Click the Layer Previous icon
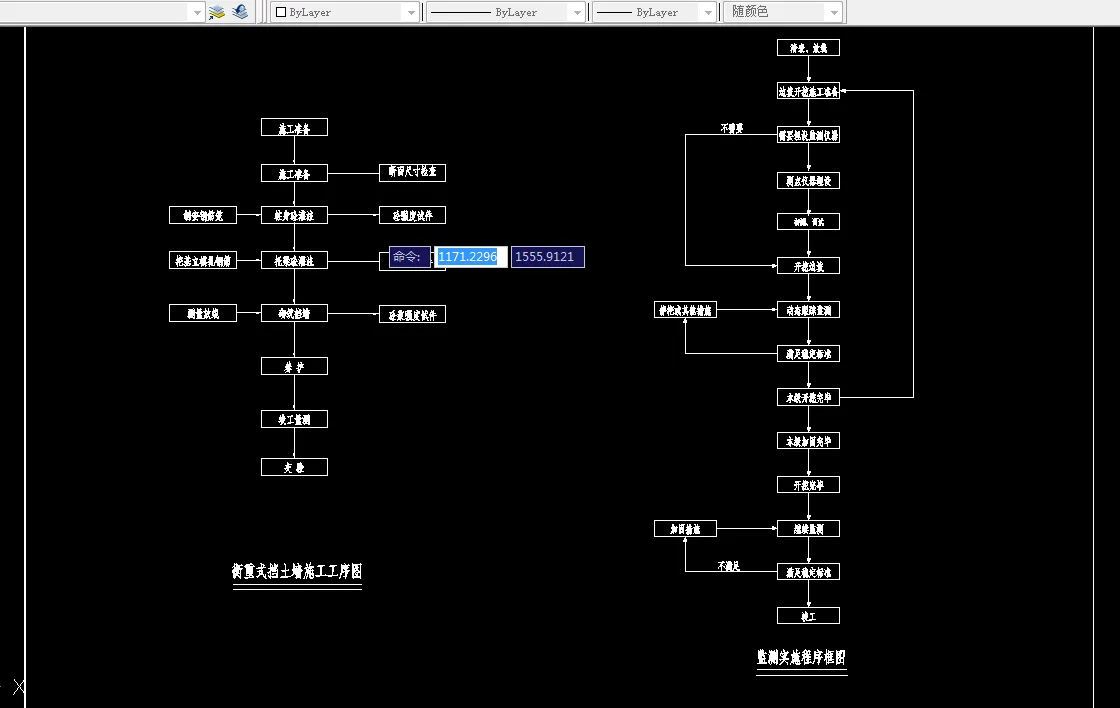 pos(240,11)
